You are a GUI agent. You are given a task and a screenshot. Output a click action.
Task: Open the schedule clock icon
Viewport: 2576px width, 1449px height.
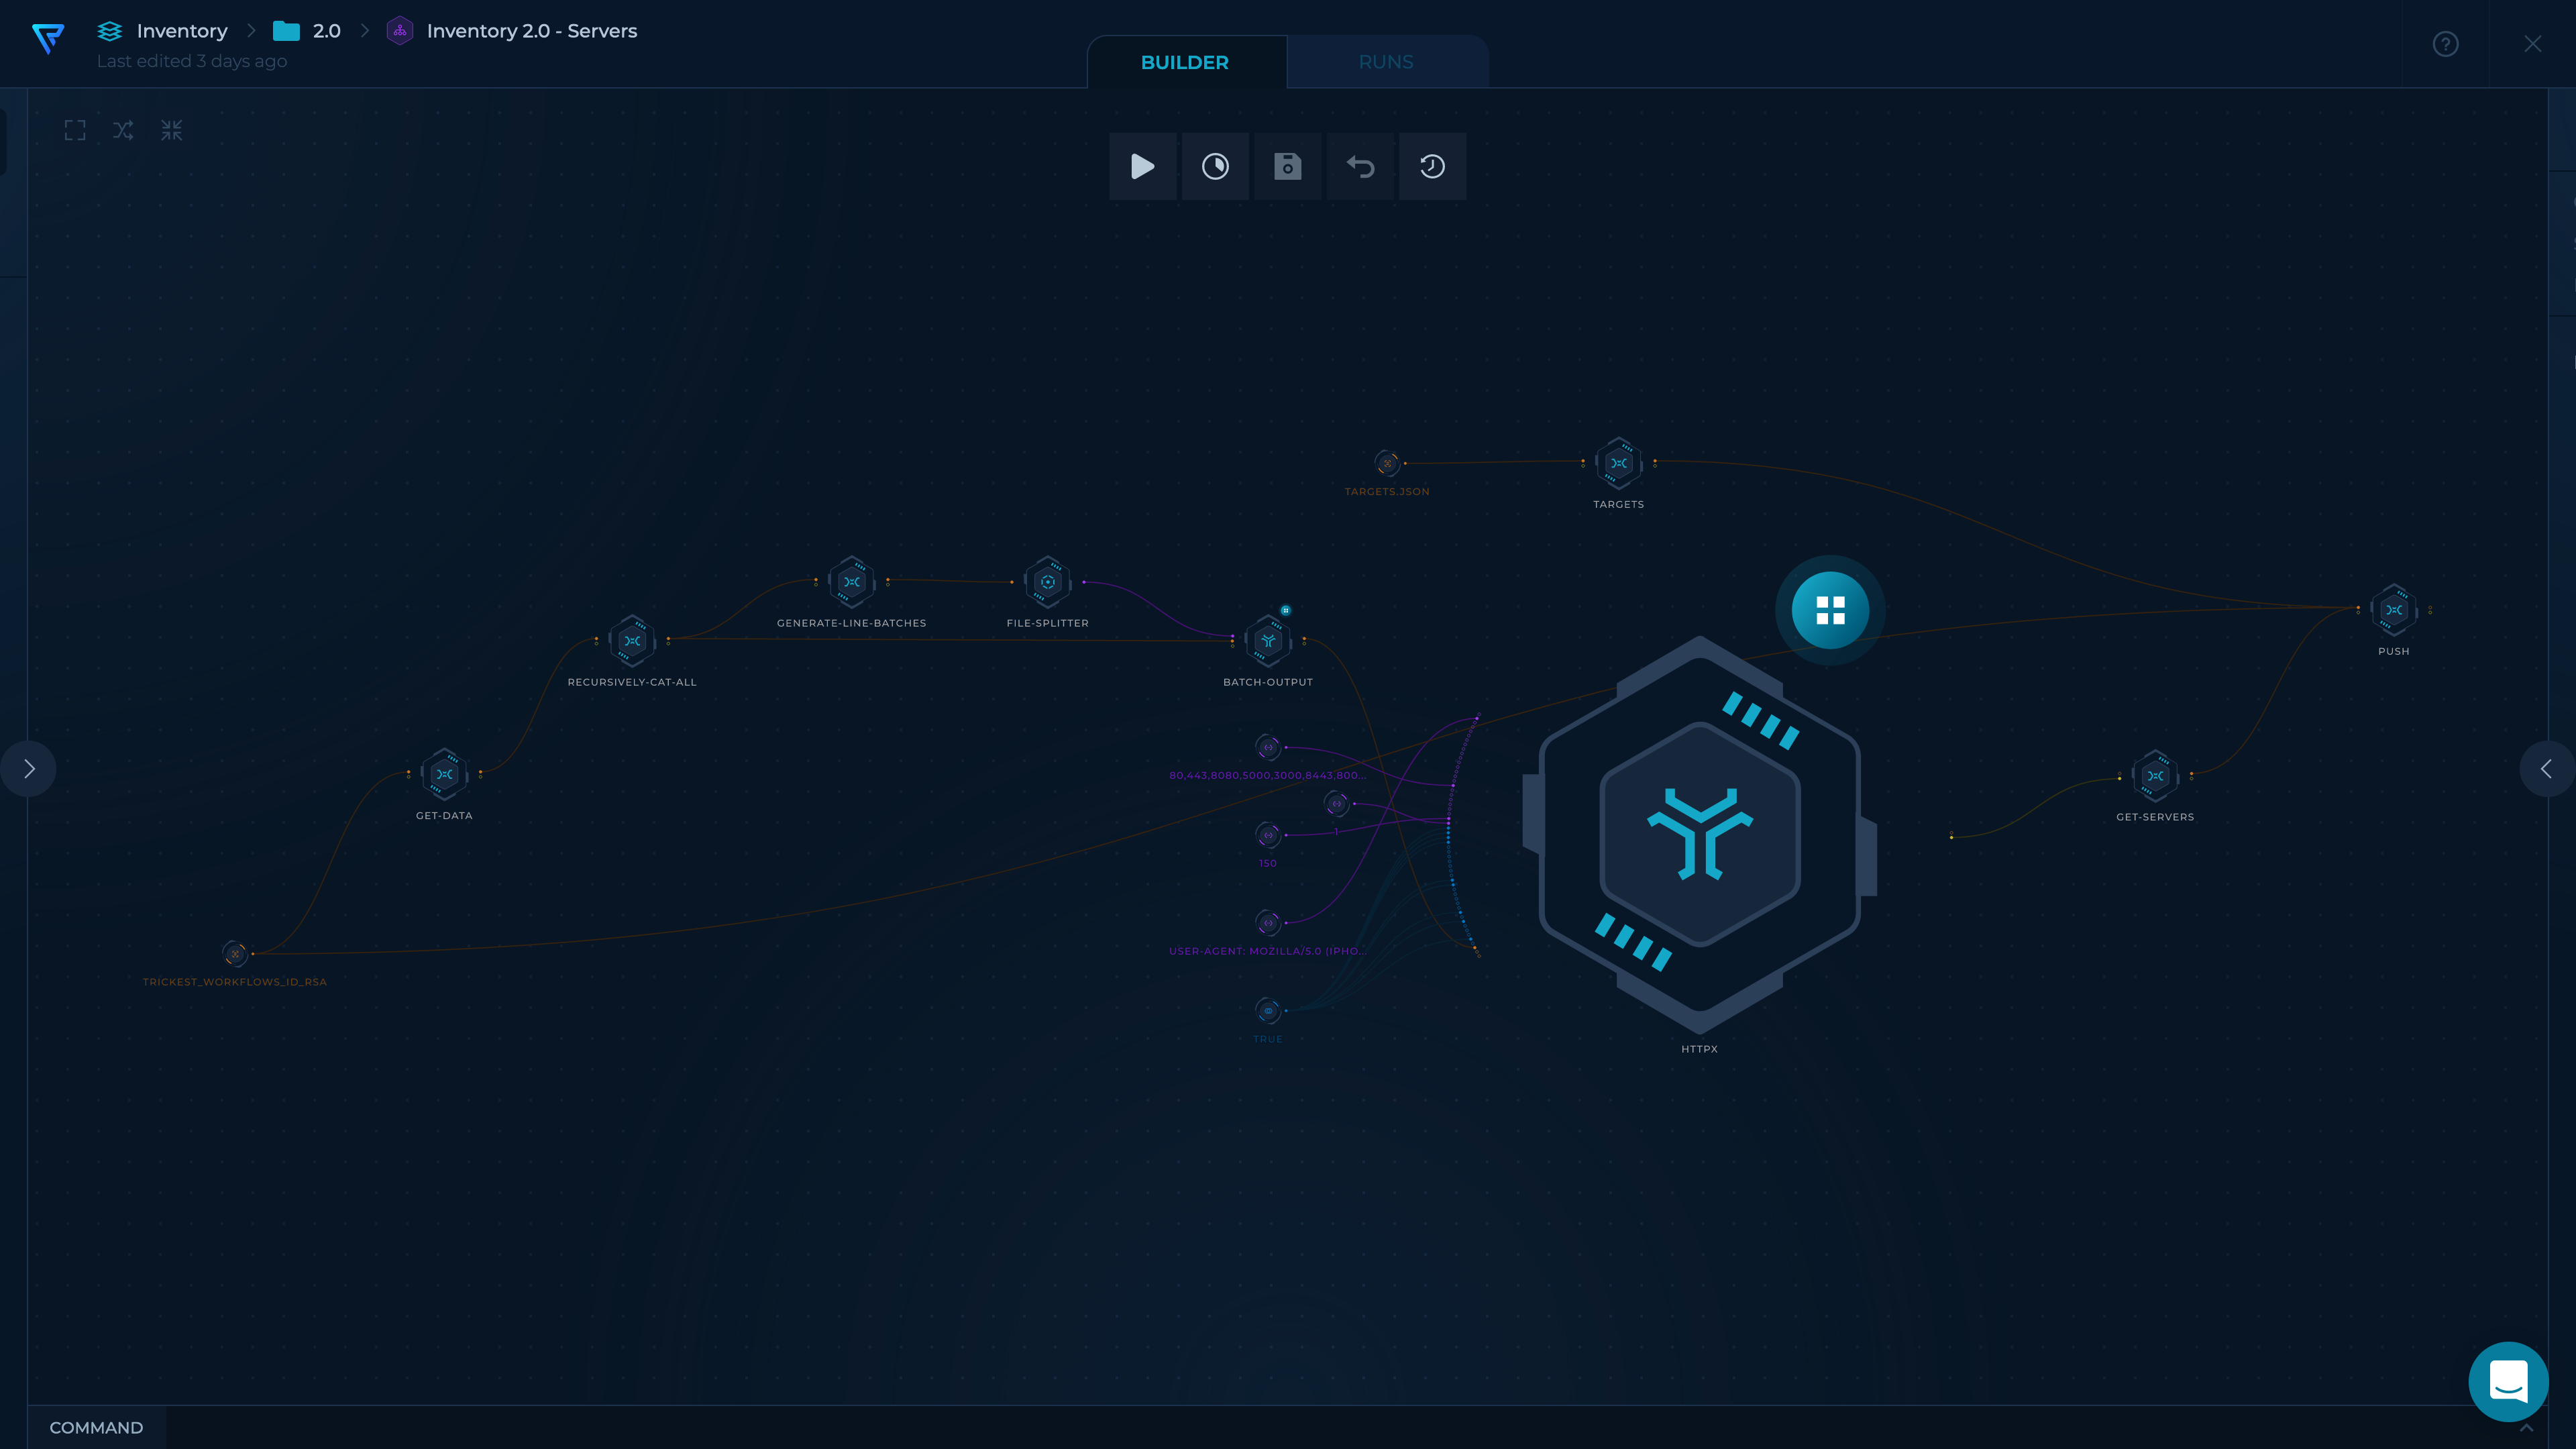[1215, 166]
